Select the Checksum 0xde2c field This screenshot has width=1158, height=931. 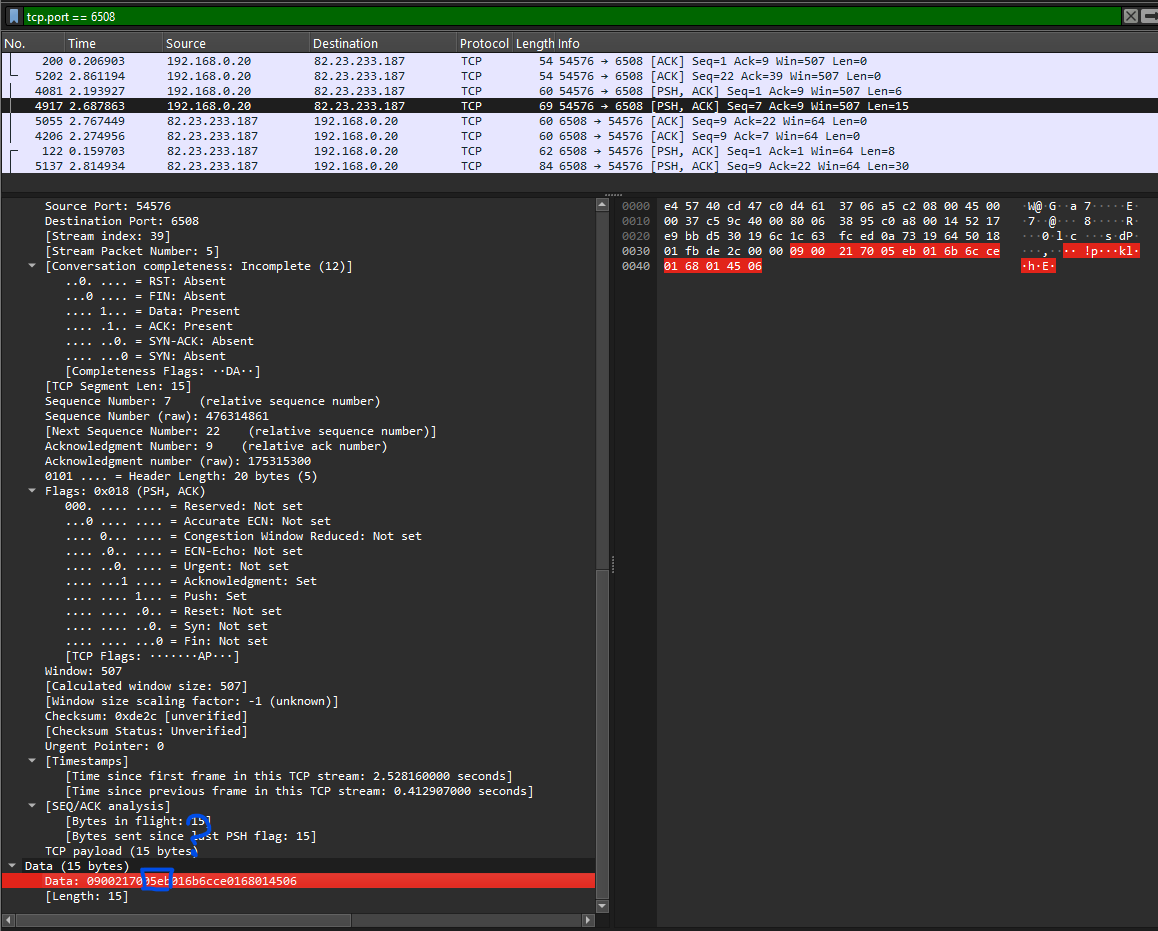pyautogui.click(x=146, y=716)
